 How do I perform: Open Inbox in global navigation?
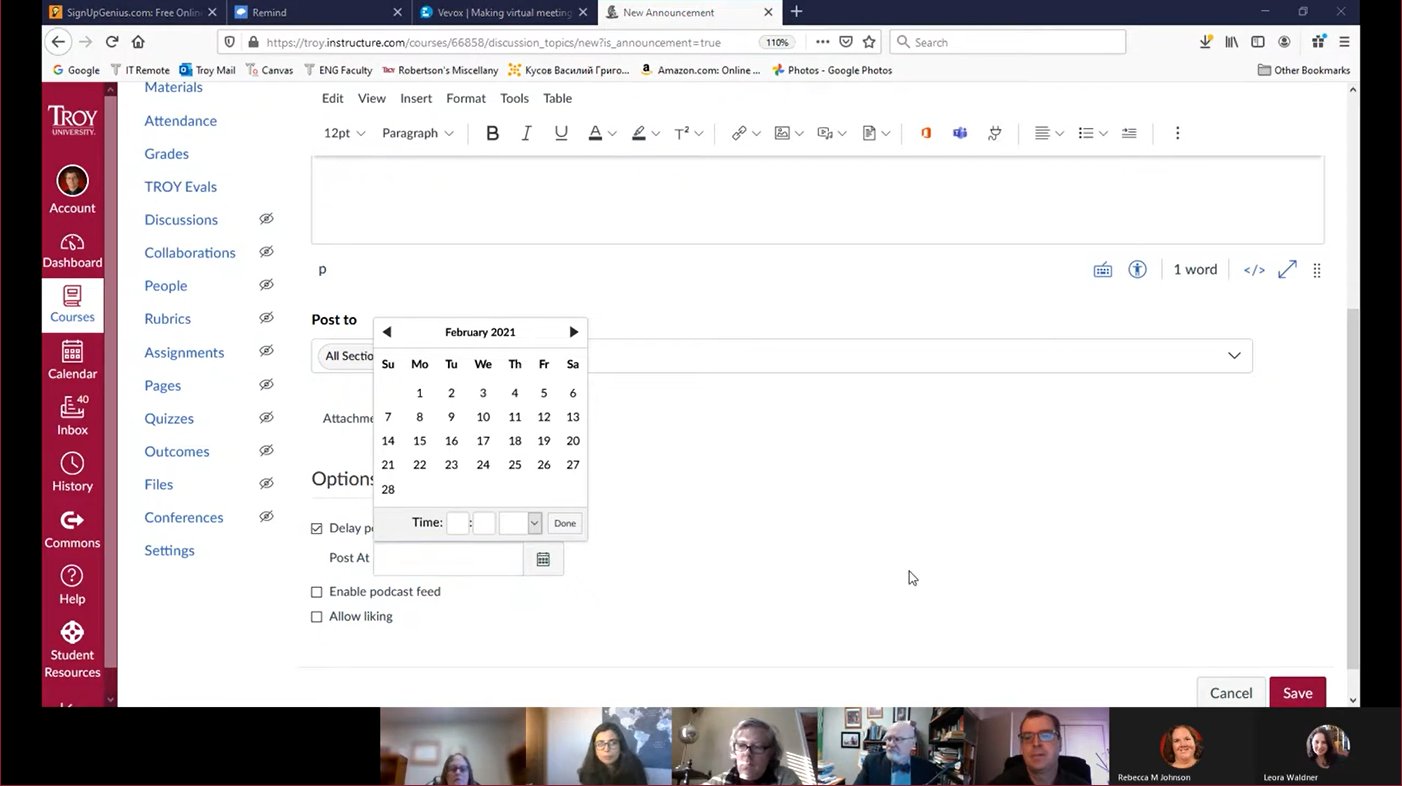click(72, 416)
